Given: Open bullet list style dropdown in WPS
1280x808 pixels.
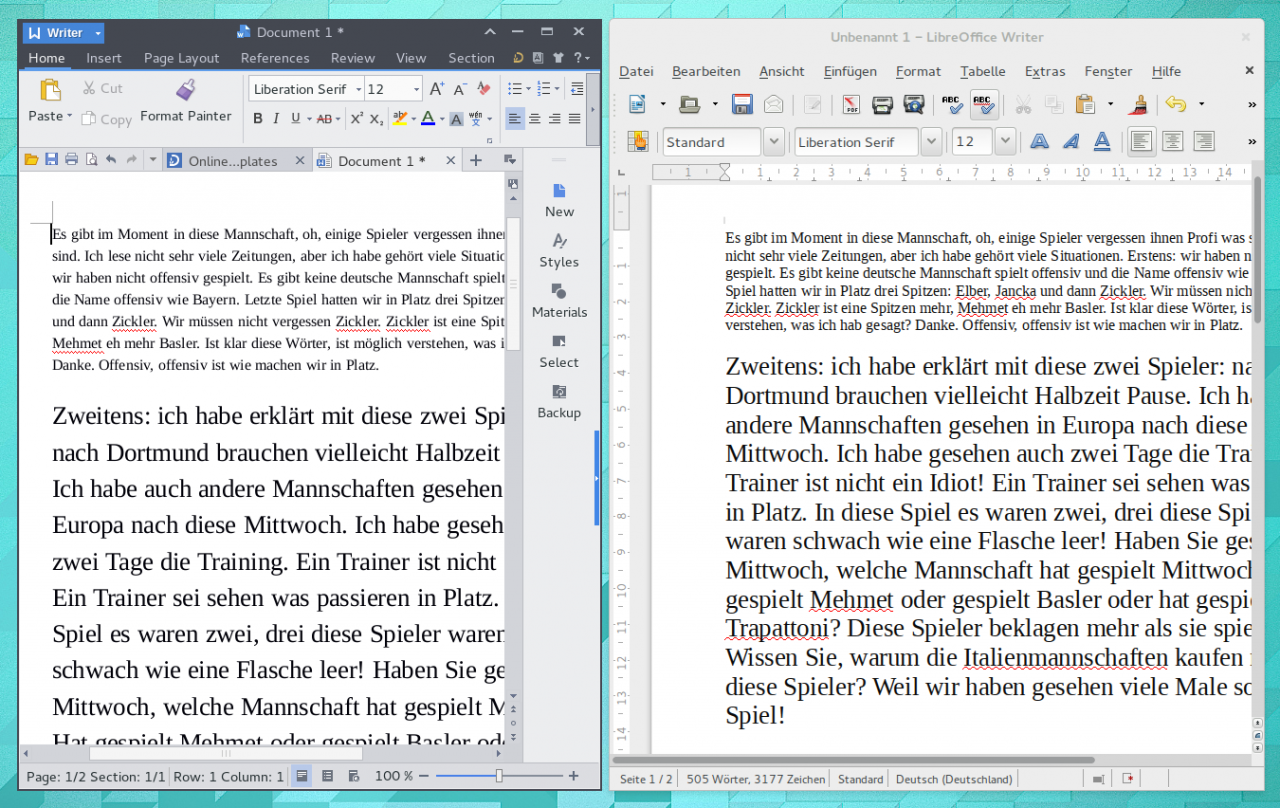Looking at the screenshot, I should (x=528, y=89).
